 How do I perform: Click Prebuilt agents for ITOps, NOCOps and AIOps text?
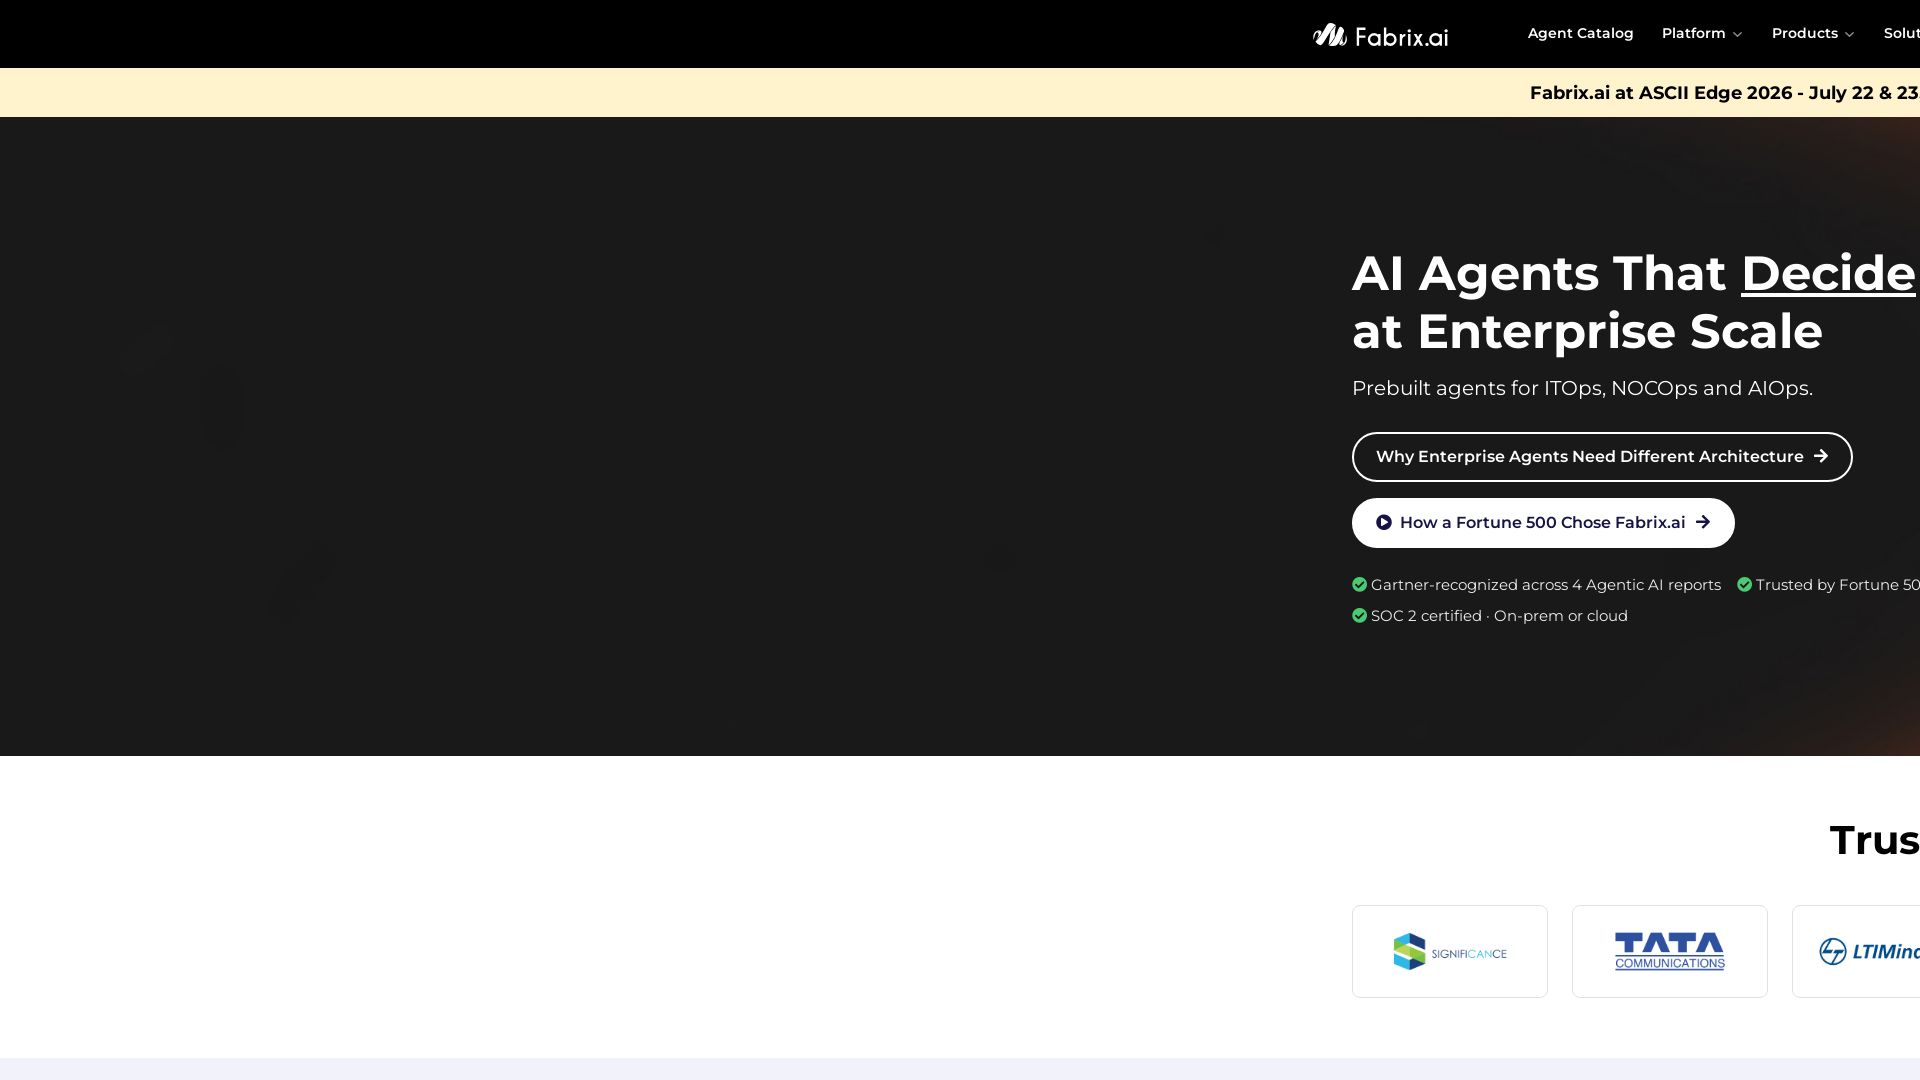click(1582, 388)
